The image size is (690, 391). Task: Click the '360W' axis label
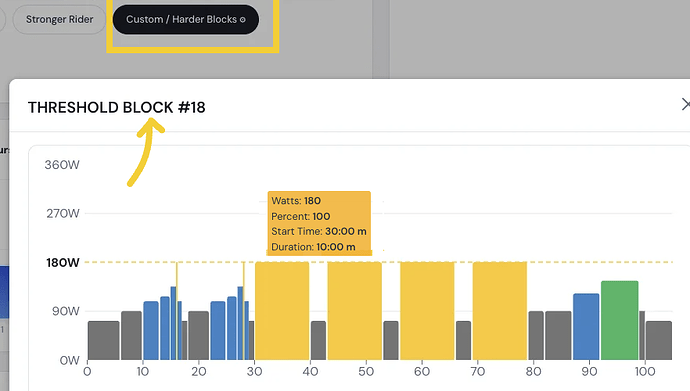[62, 165]
